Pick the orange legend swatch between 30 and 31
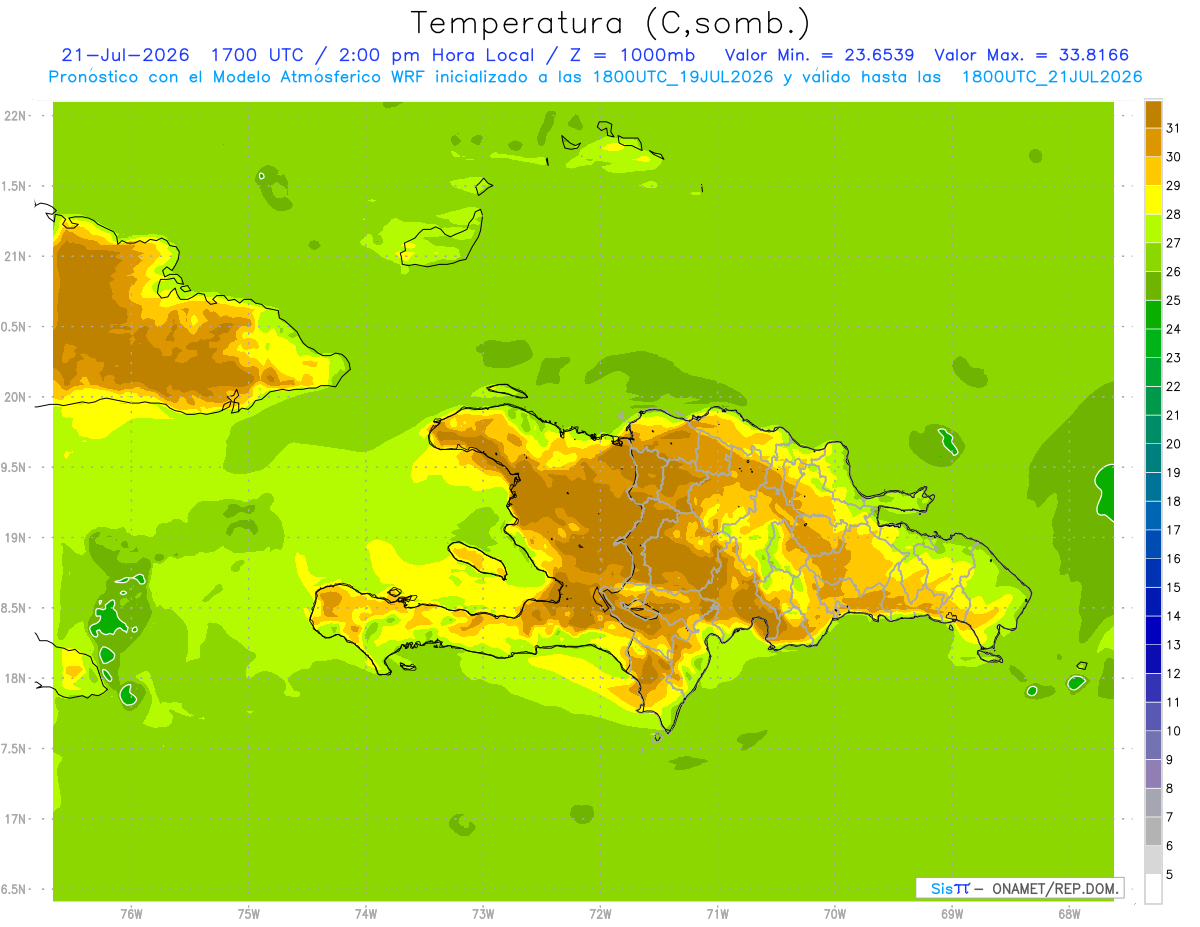The height and width of the screenshot is (927, 1200). (x=1153, y=142)
